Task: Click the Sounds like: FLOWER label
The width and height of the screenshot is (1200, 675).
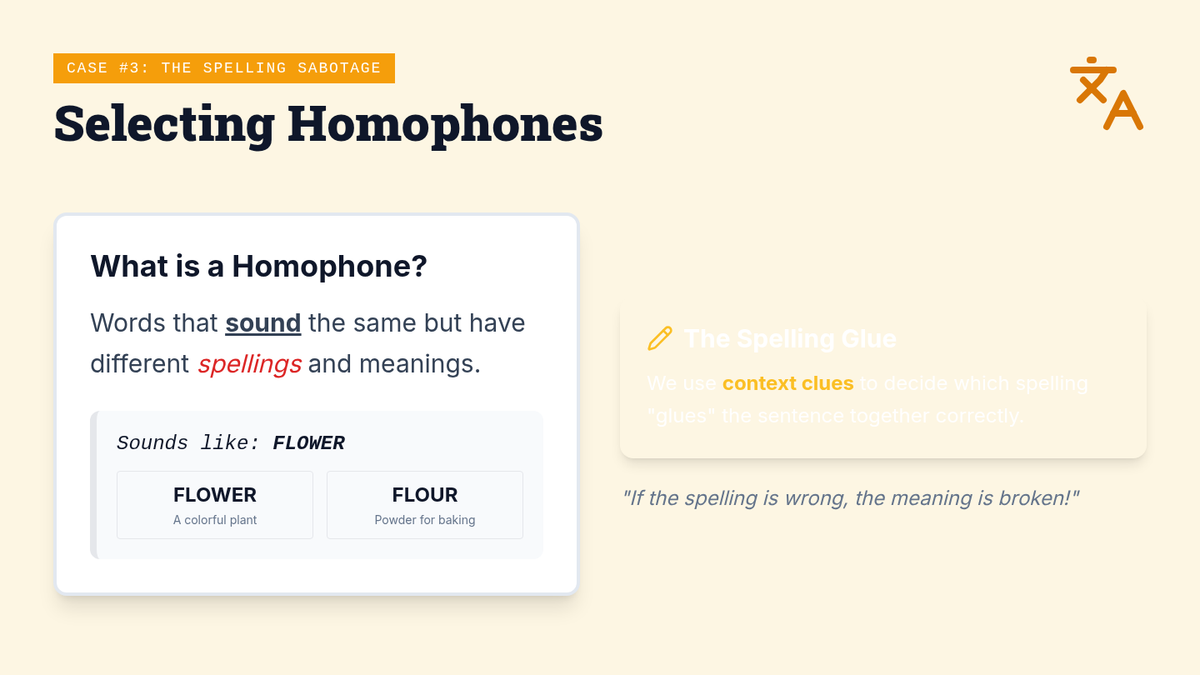Action: (x=231, y=443)
